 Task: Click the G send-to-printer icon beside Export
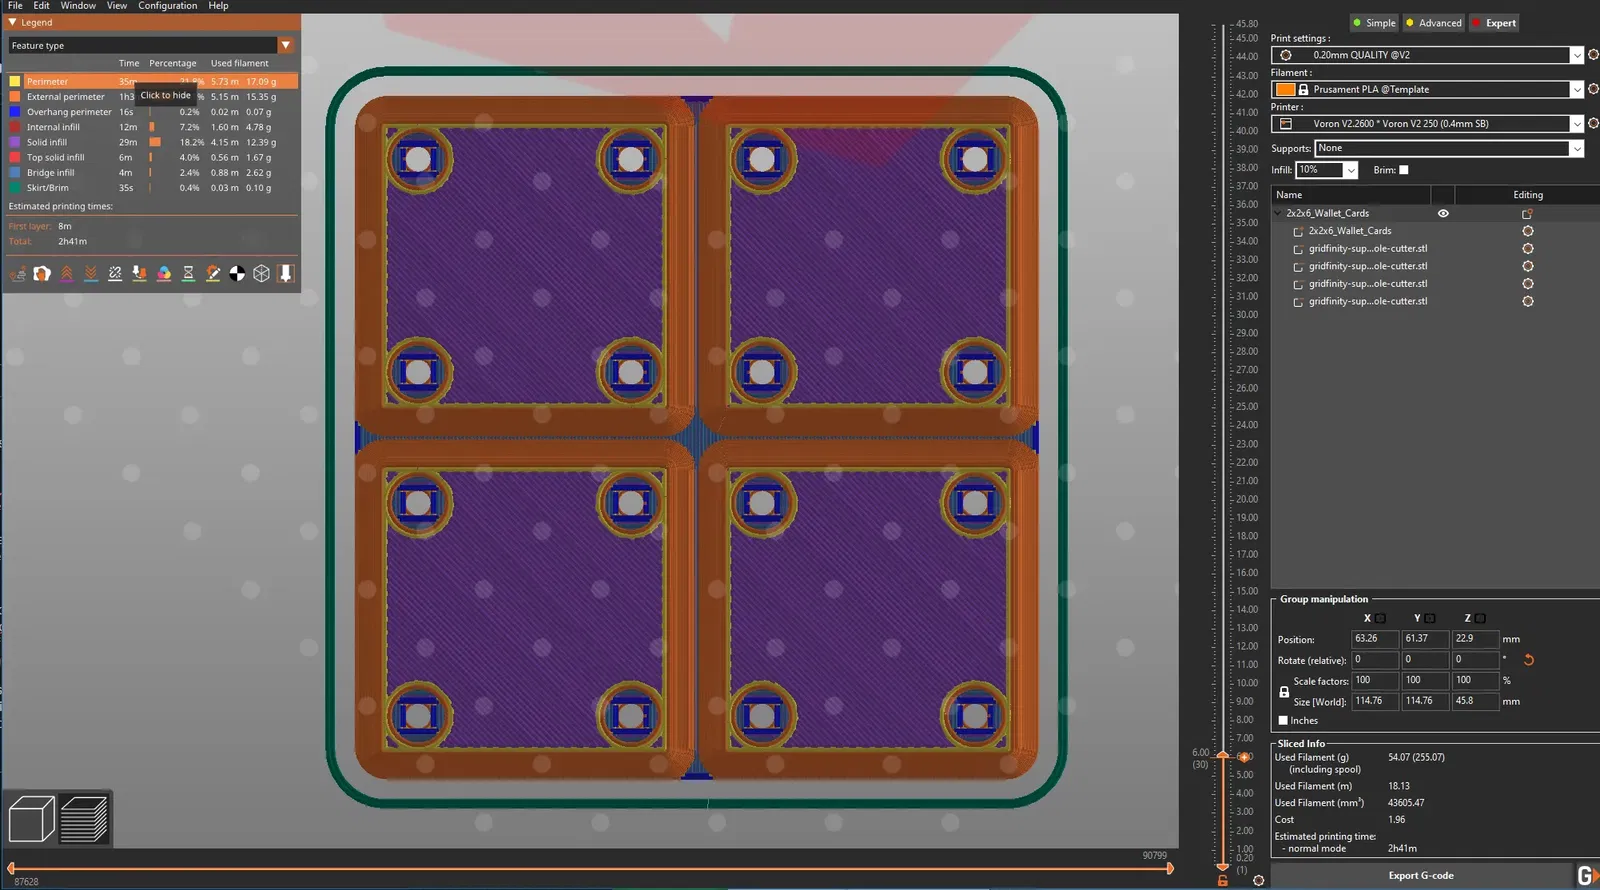[1586, 876]
